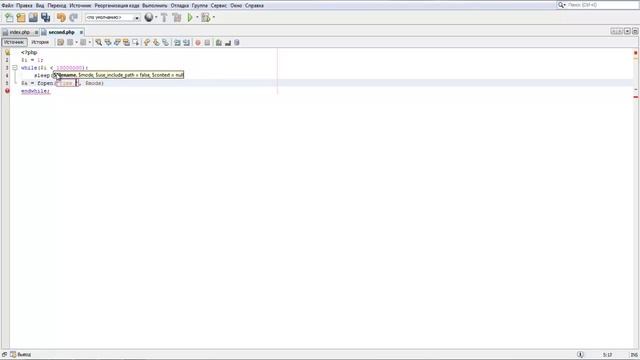Screen dimensions: 640x360
Task: Click the Build Project hammer icon
Action: pos(164,18)
